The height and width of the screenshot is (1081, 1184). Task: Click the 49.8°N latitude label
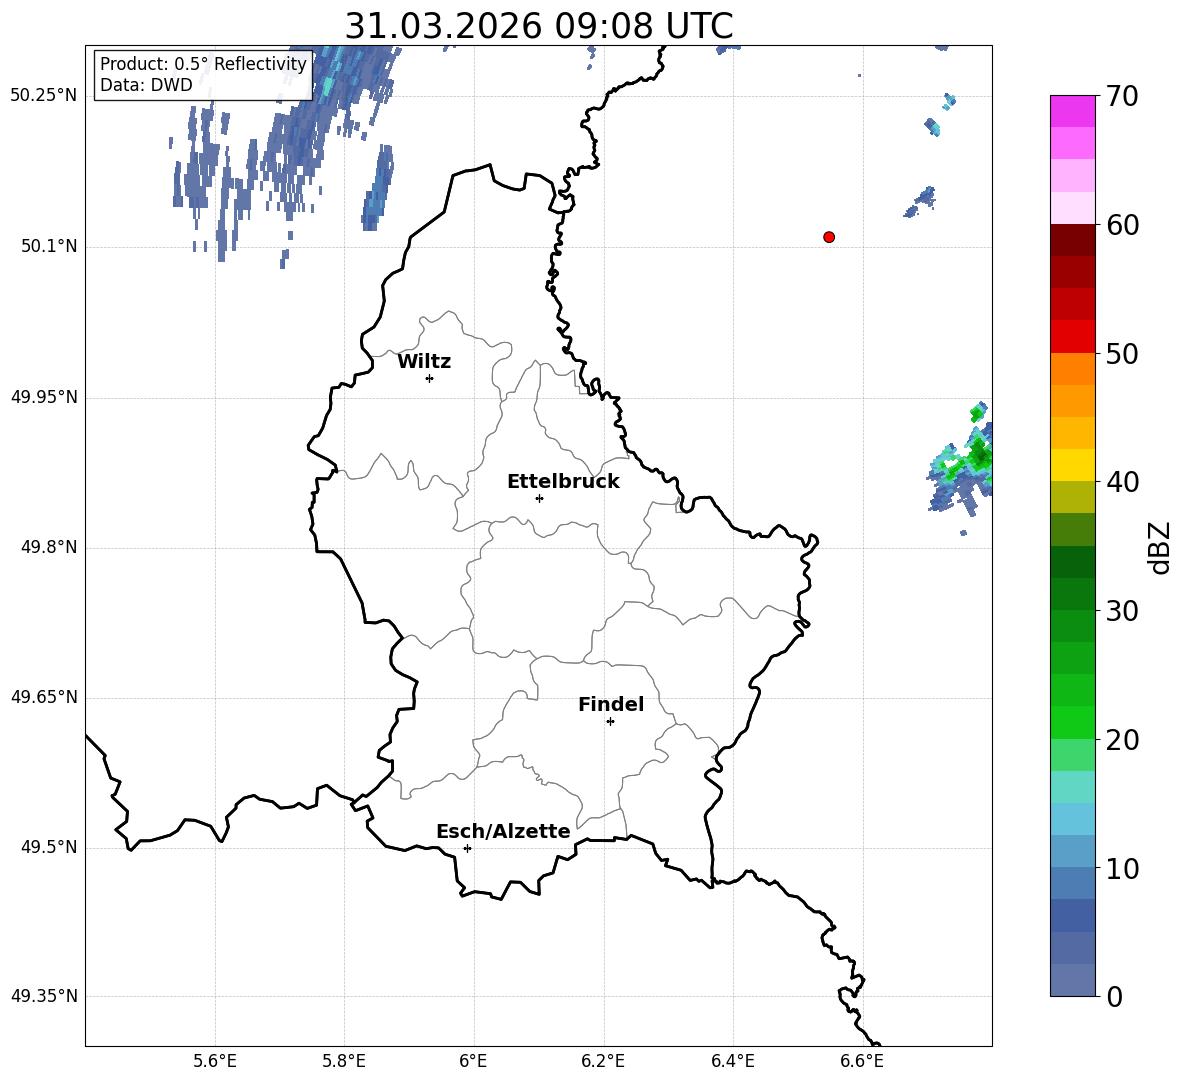pos(49,547)
